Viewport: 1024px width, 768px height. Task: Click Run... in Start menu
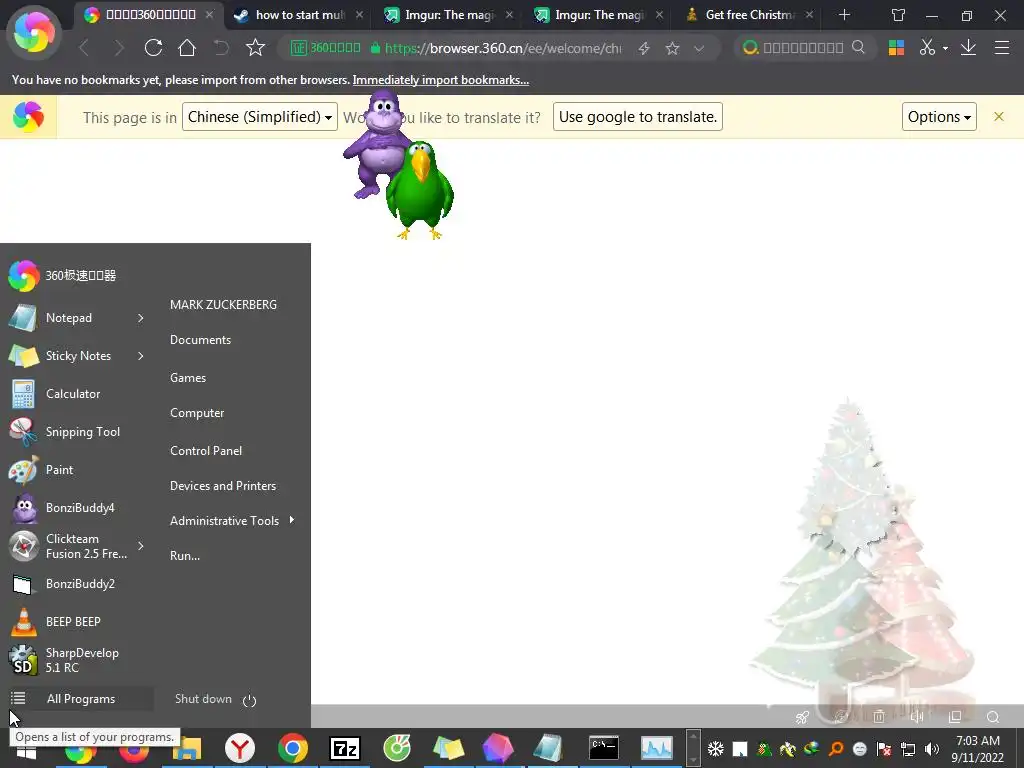tap(185, 556)
